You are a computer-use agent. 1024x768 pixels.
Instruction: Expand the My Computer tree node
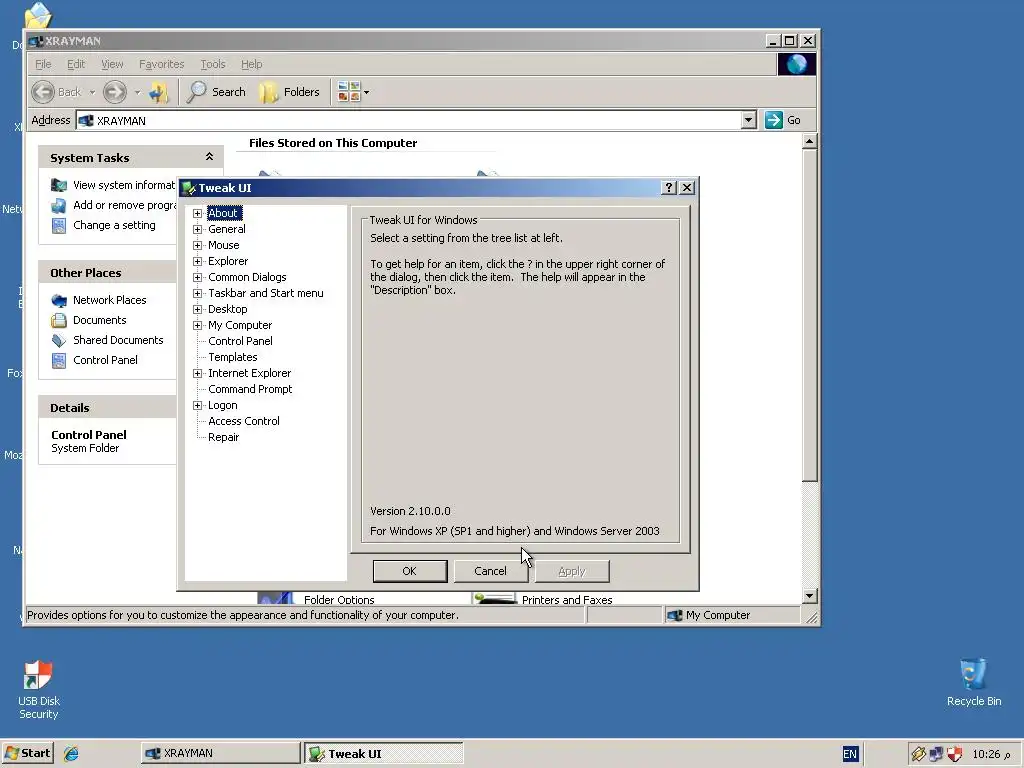pyautogui.click(x=197, y=325)
